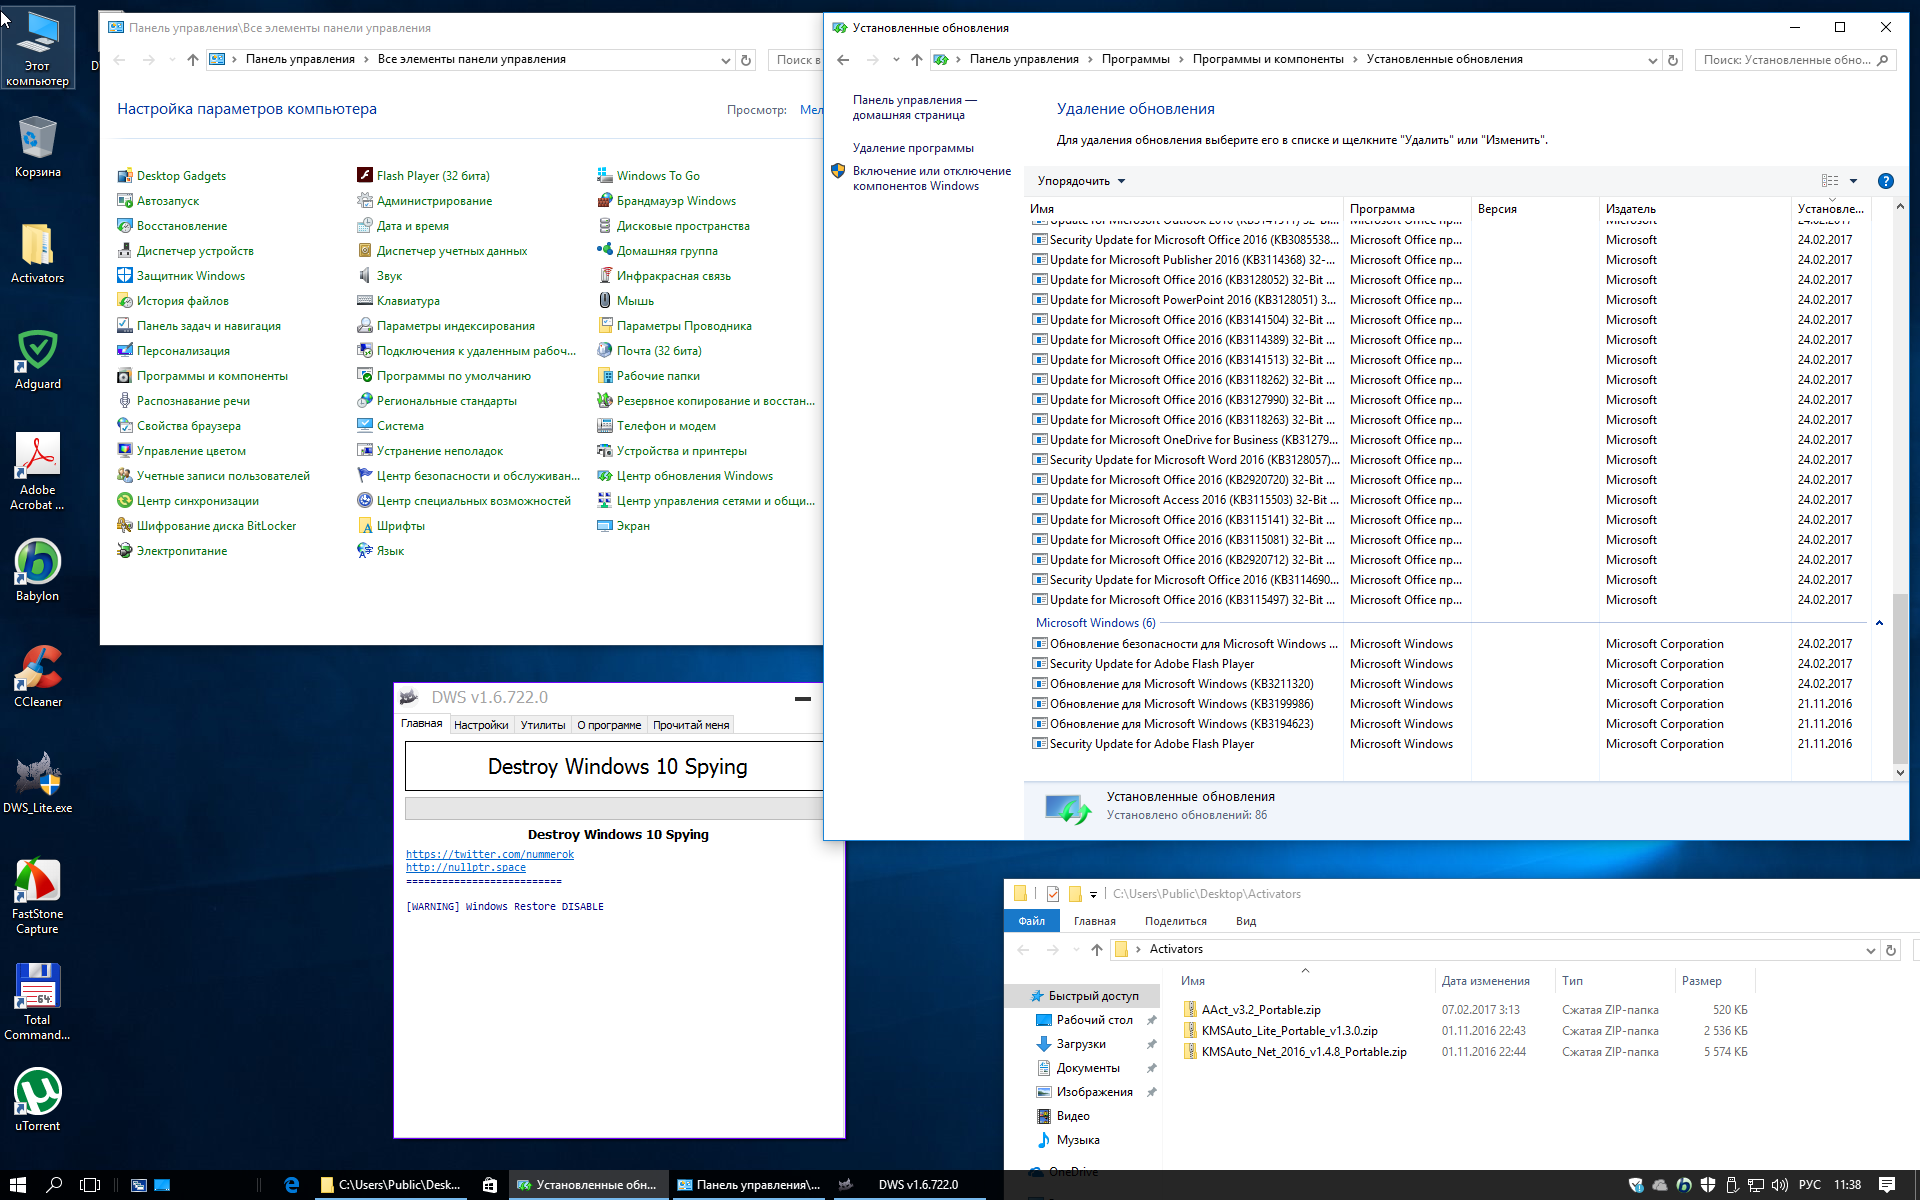Open Babylon desktop shortcut
1920x1200 pixels.
pyautogui.click(x=37, y=571)
